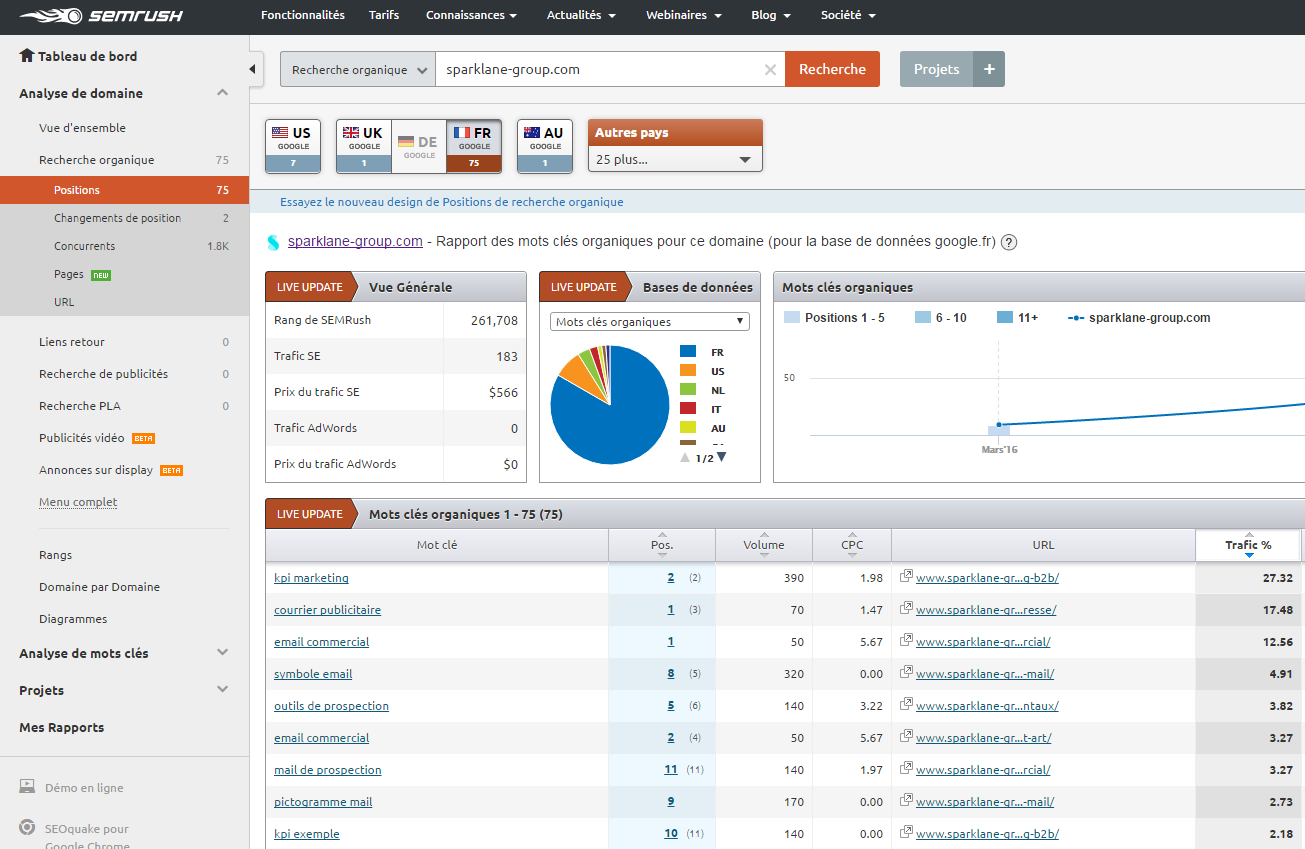
Task: Sort by Volume column arrows
Action: point(763,545)
